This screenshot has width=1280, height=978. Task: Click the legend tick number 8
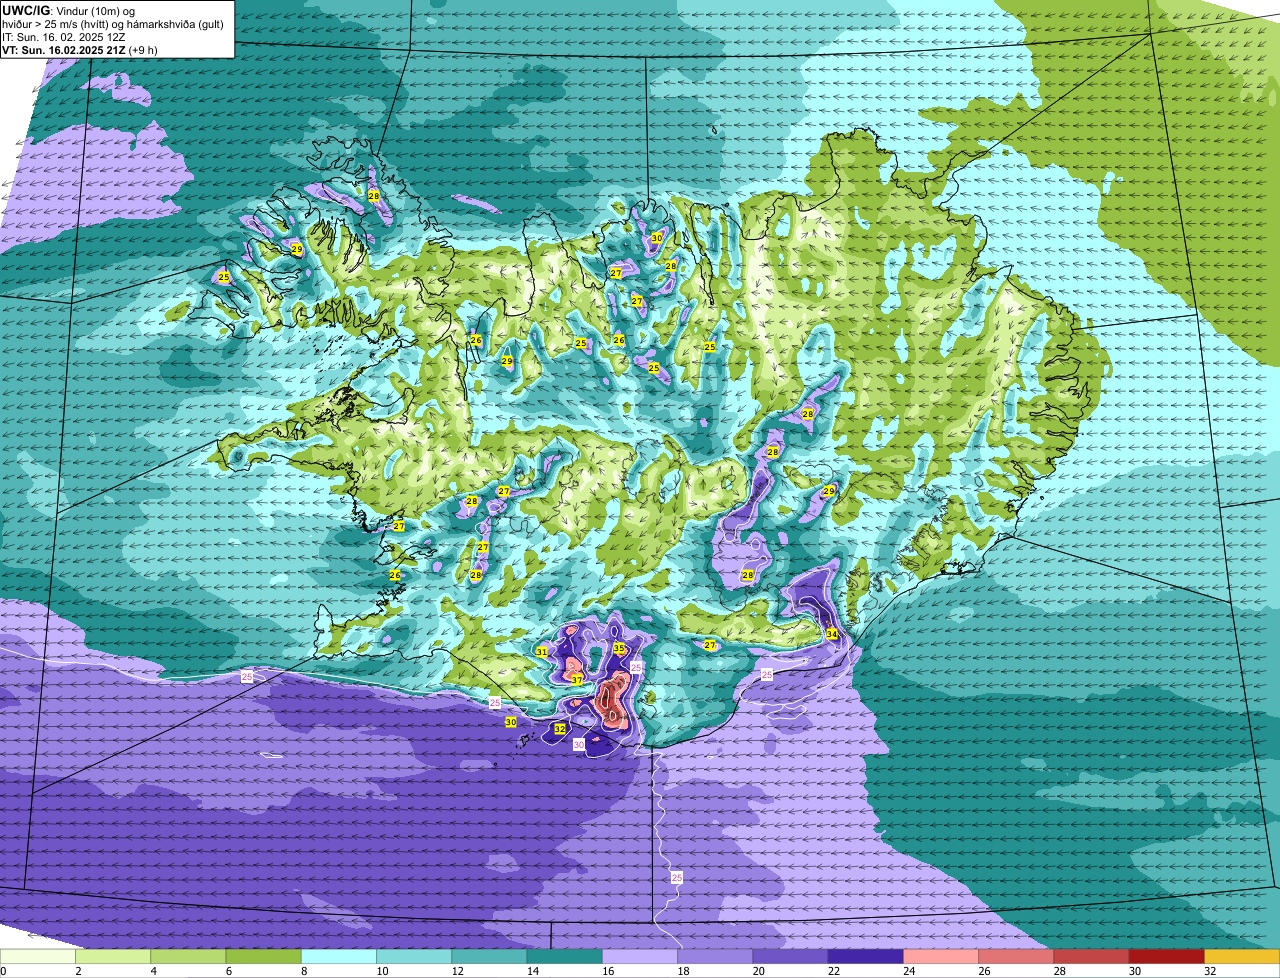click(302, 971)
